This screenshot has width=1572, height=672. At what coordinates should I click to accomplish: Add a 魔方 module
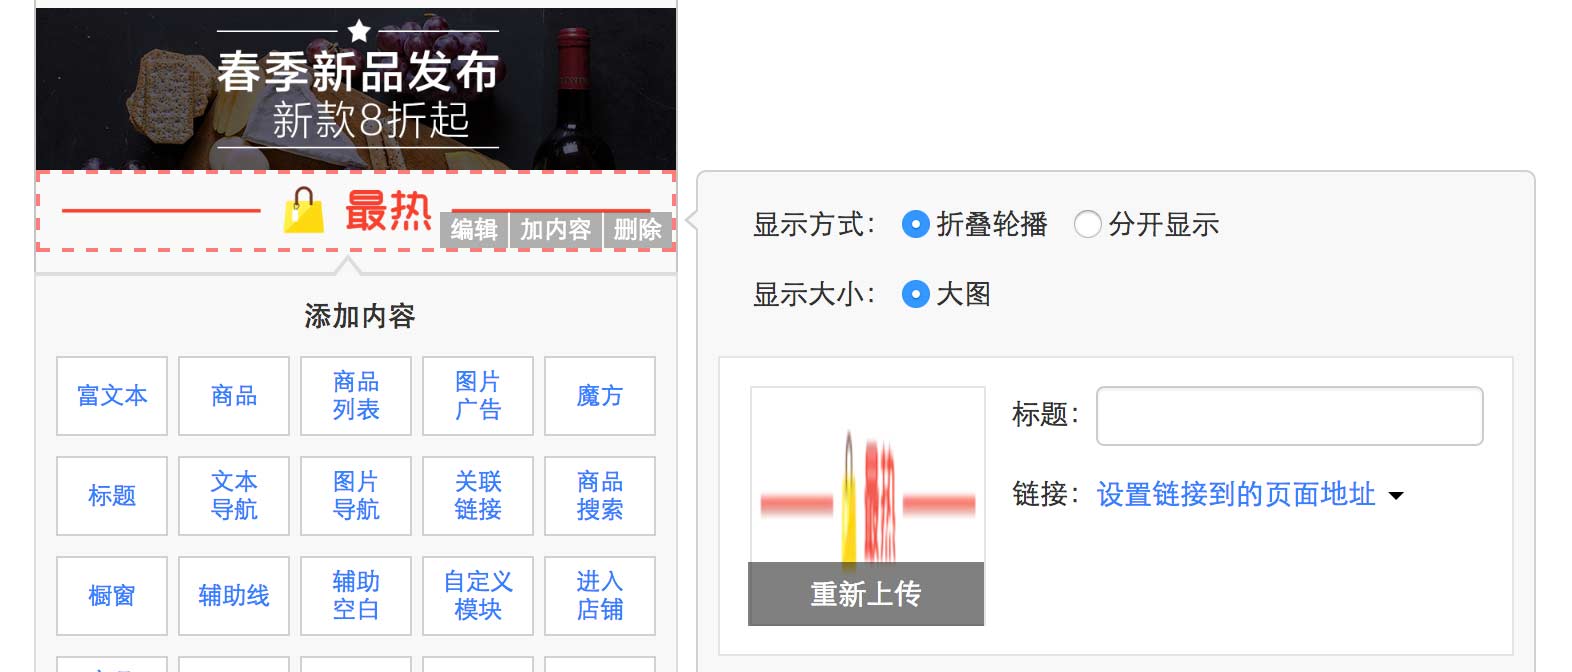pos(600,396)
